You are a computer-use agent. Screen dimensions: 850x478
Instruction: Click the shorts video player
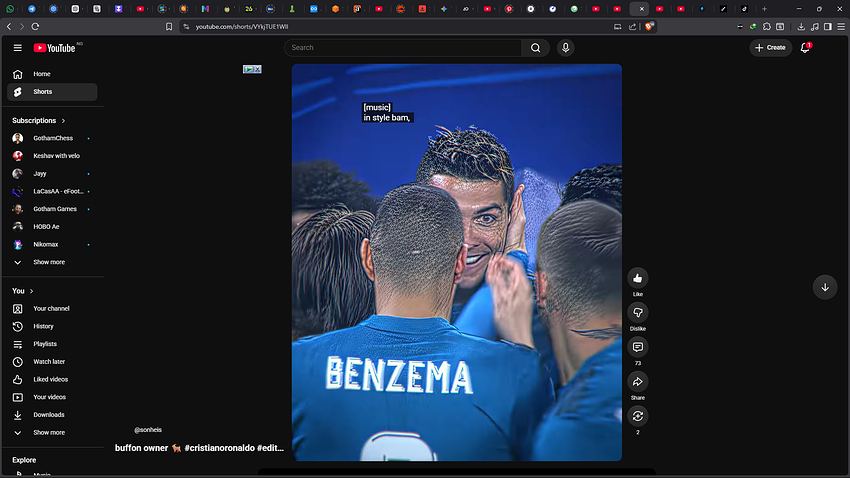click(x=456, y=262)
